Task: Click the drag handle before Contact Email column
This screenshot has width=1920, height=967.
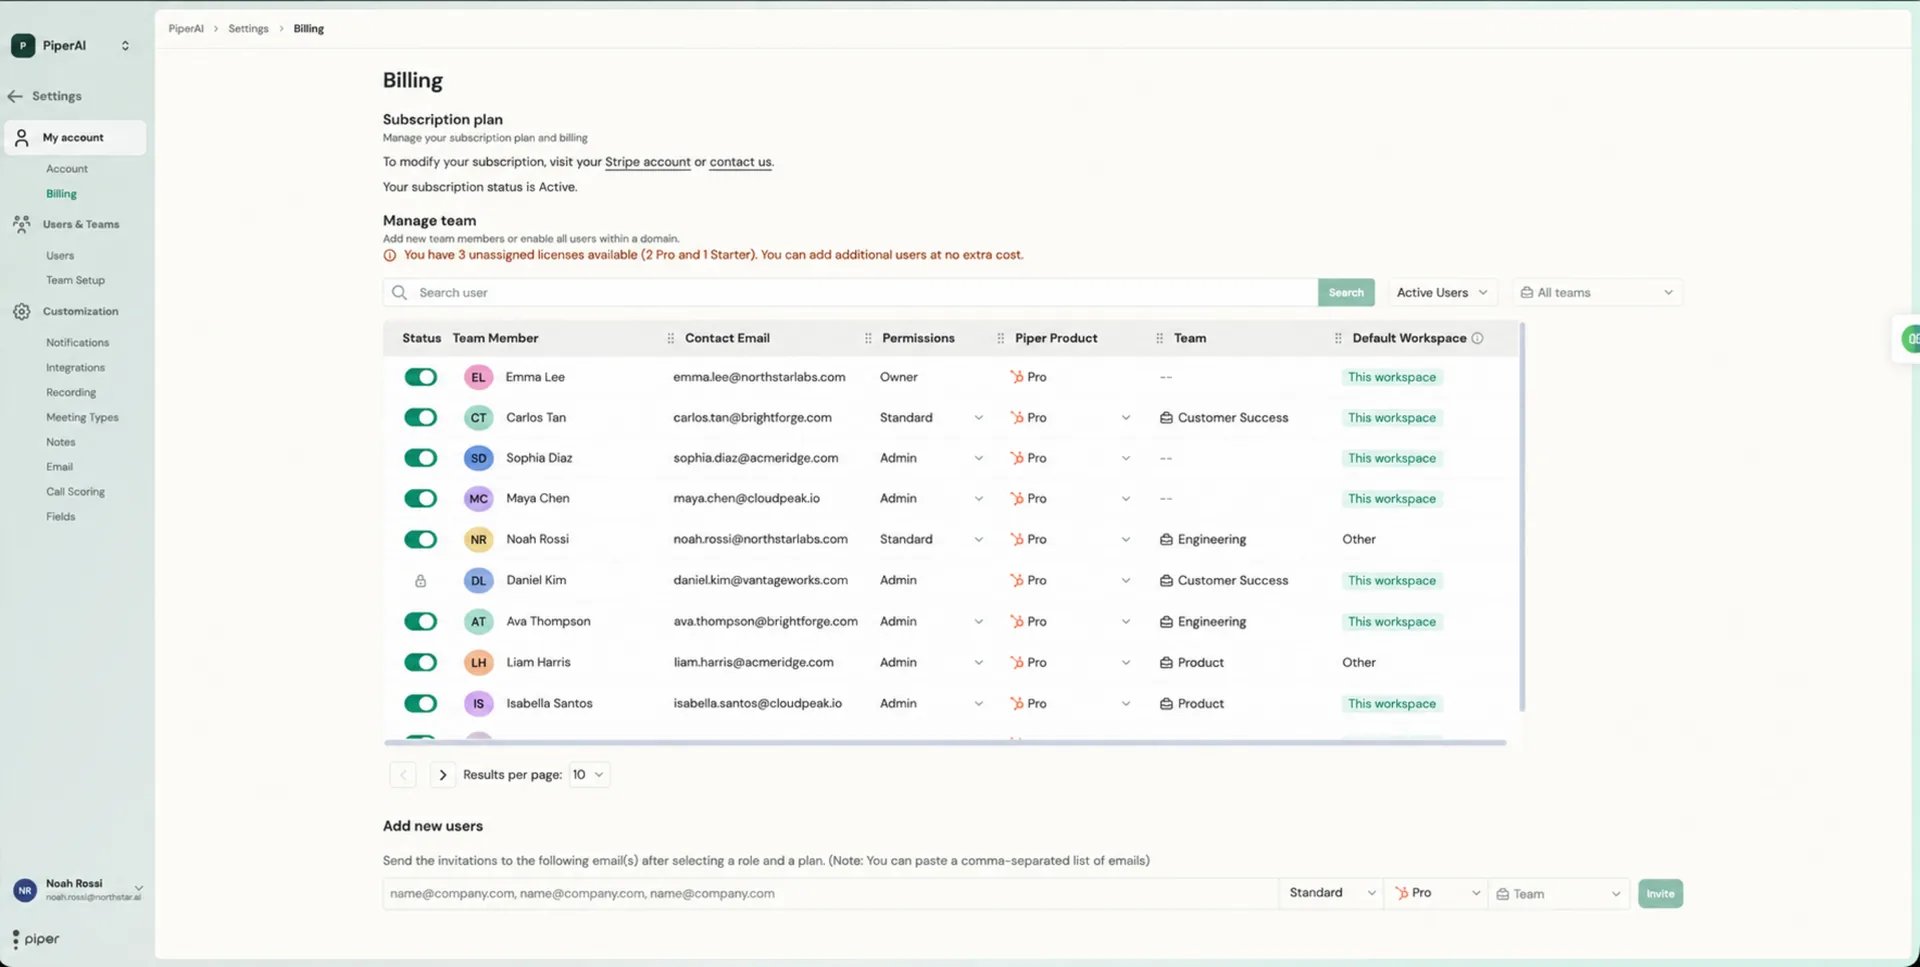Action: [x=670, y=338]
